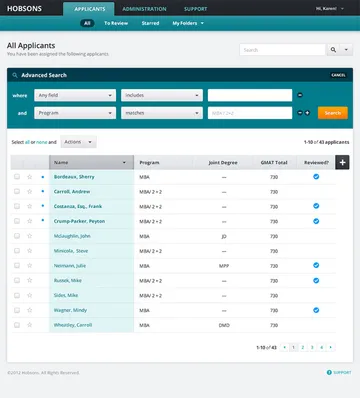
Task: Click reviewed checkmark for Costanza, Frank
Action: (x=316, y=206)
